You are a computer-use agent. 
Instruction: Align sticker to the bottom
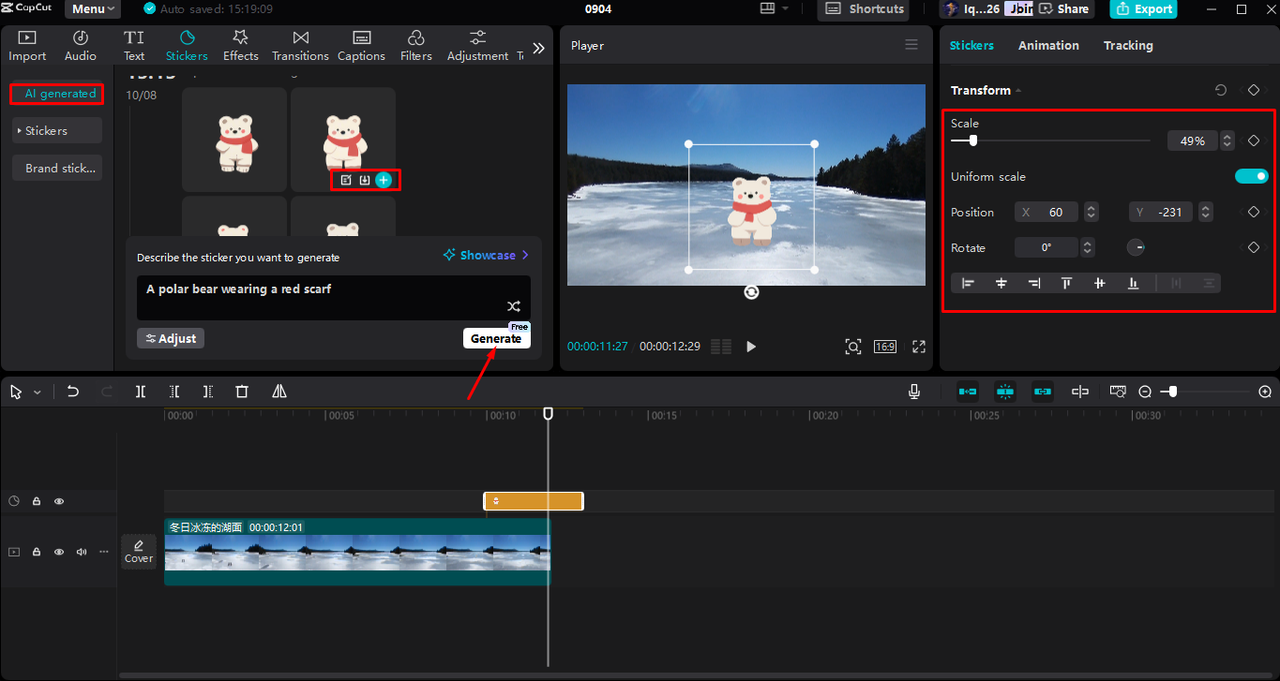coord(1133,283)
